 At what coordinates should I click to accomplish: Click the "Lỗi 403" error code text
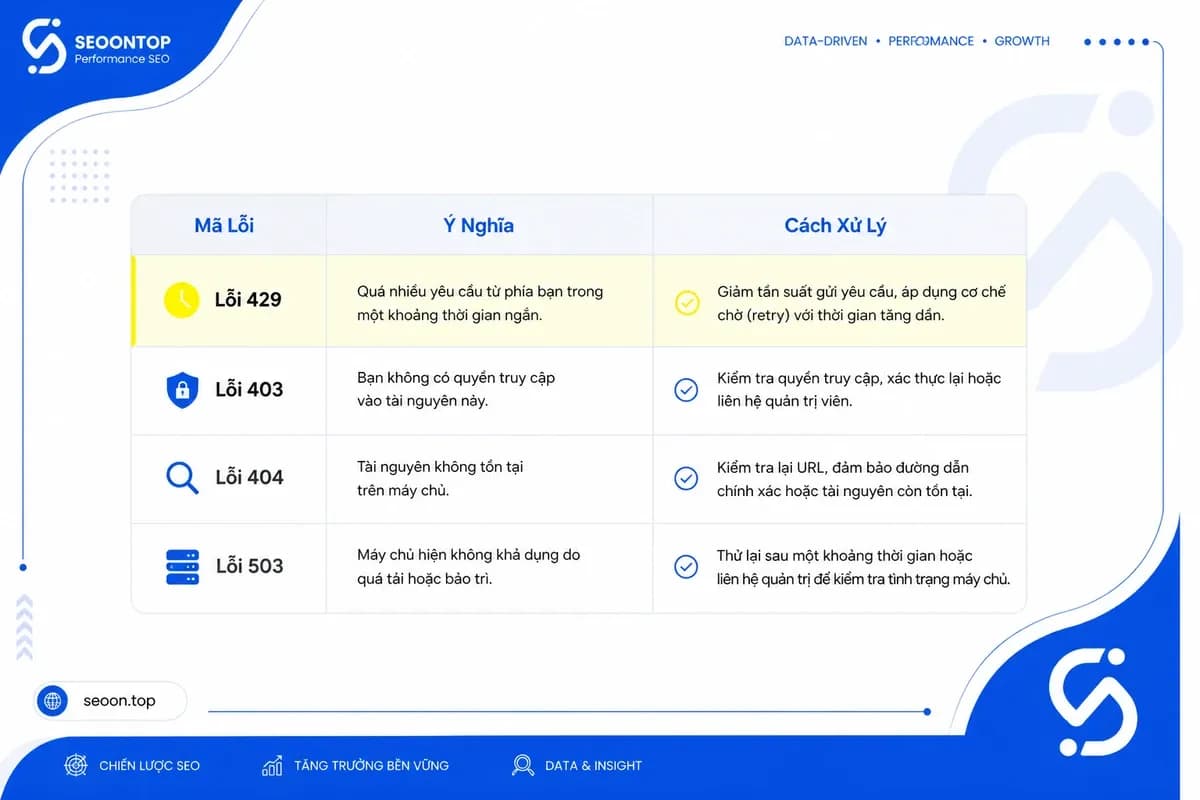[x=249, y=390]
